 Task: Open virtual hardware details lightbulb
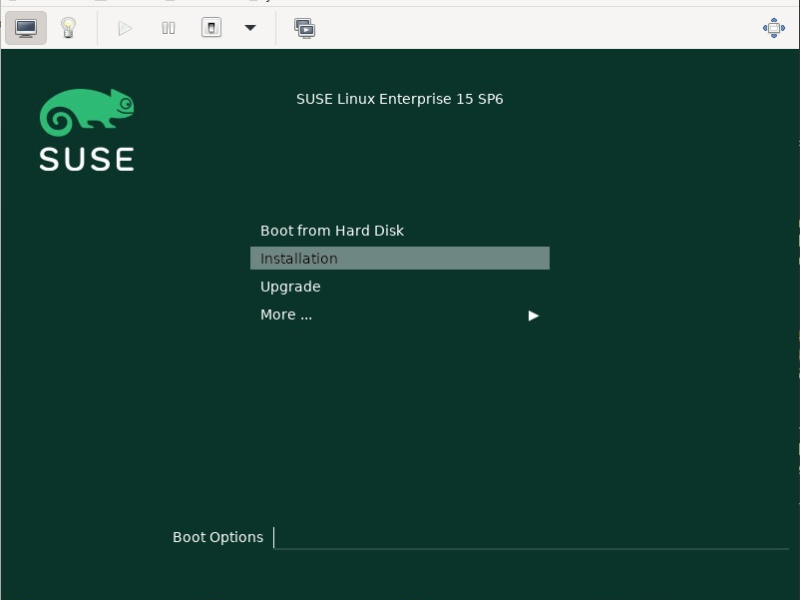(68, 28)
